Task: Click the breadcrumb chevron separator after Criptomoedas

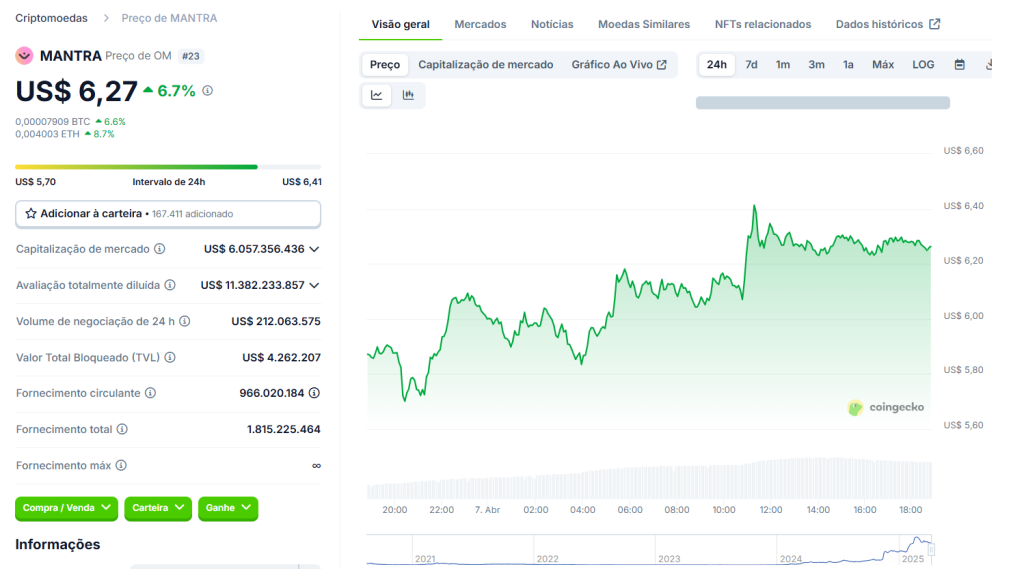Action: (106, 18)
